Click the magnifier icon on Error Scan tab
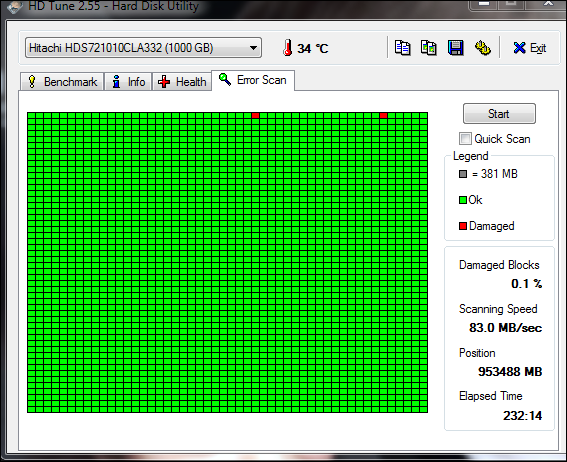This screenshot has width=567, height=462. [x=225, y=79]
